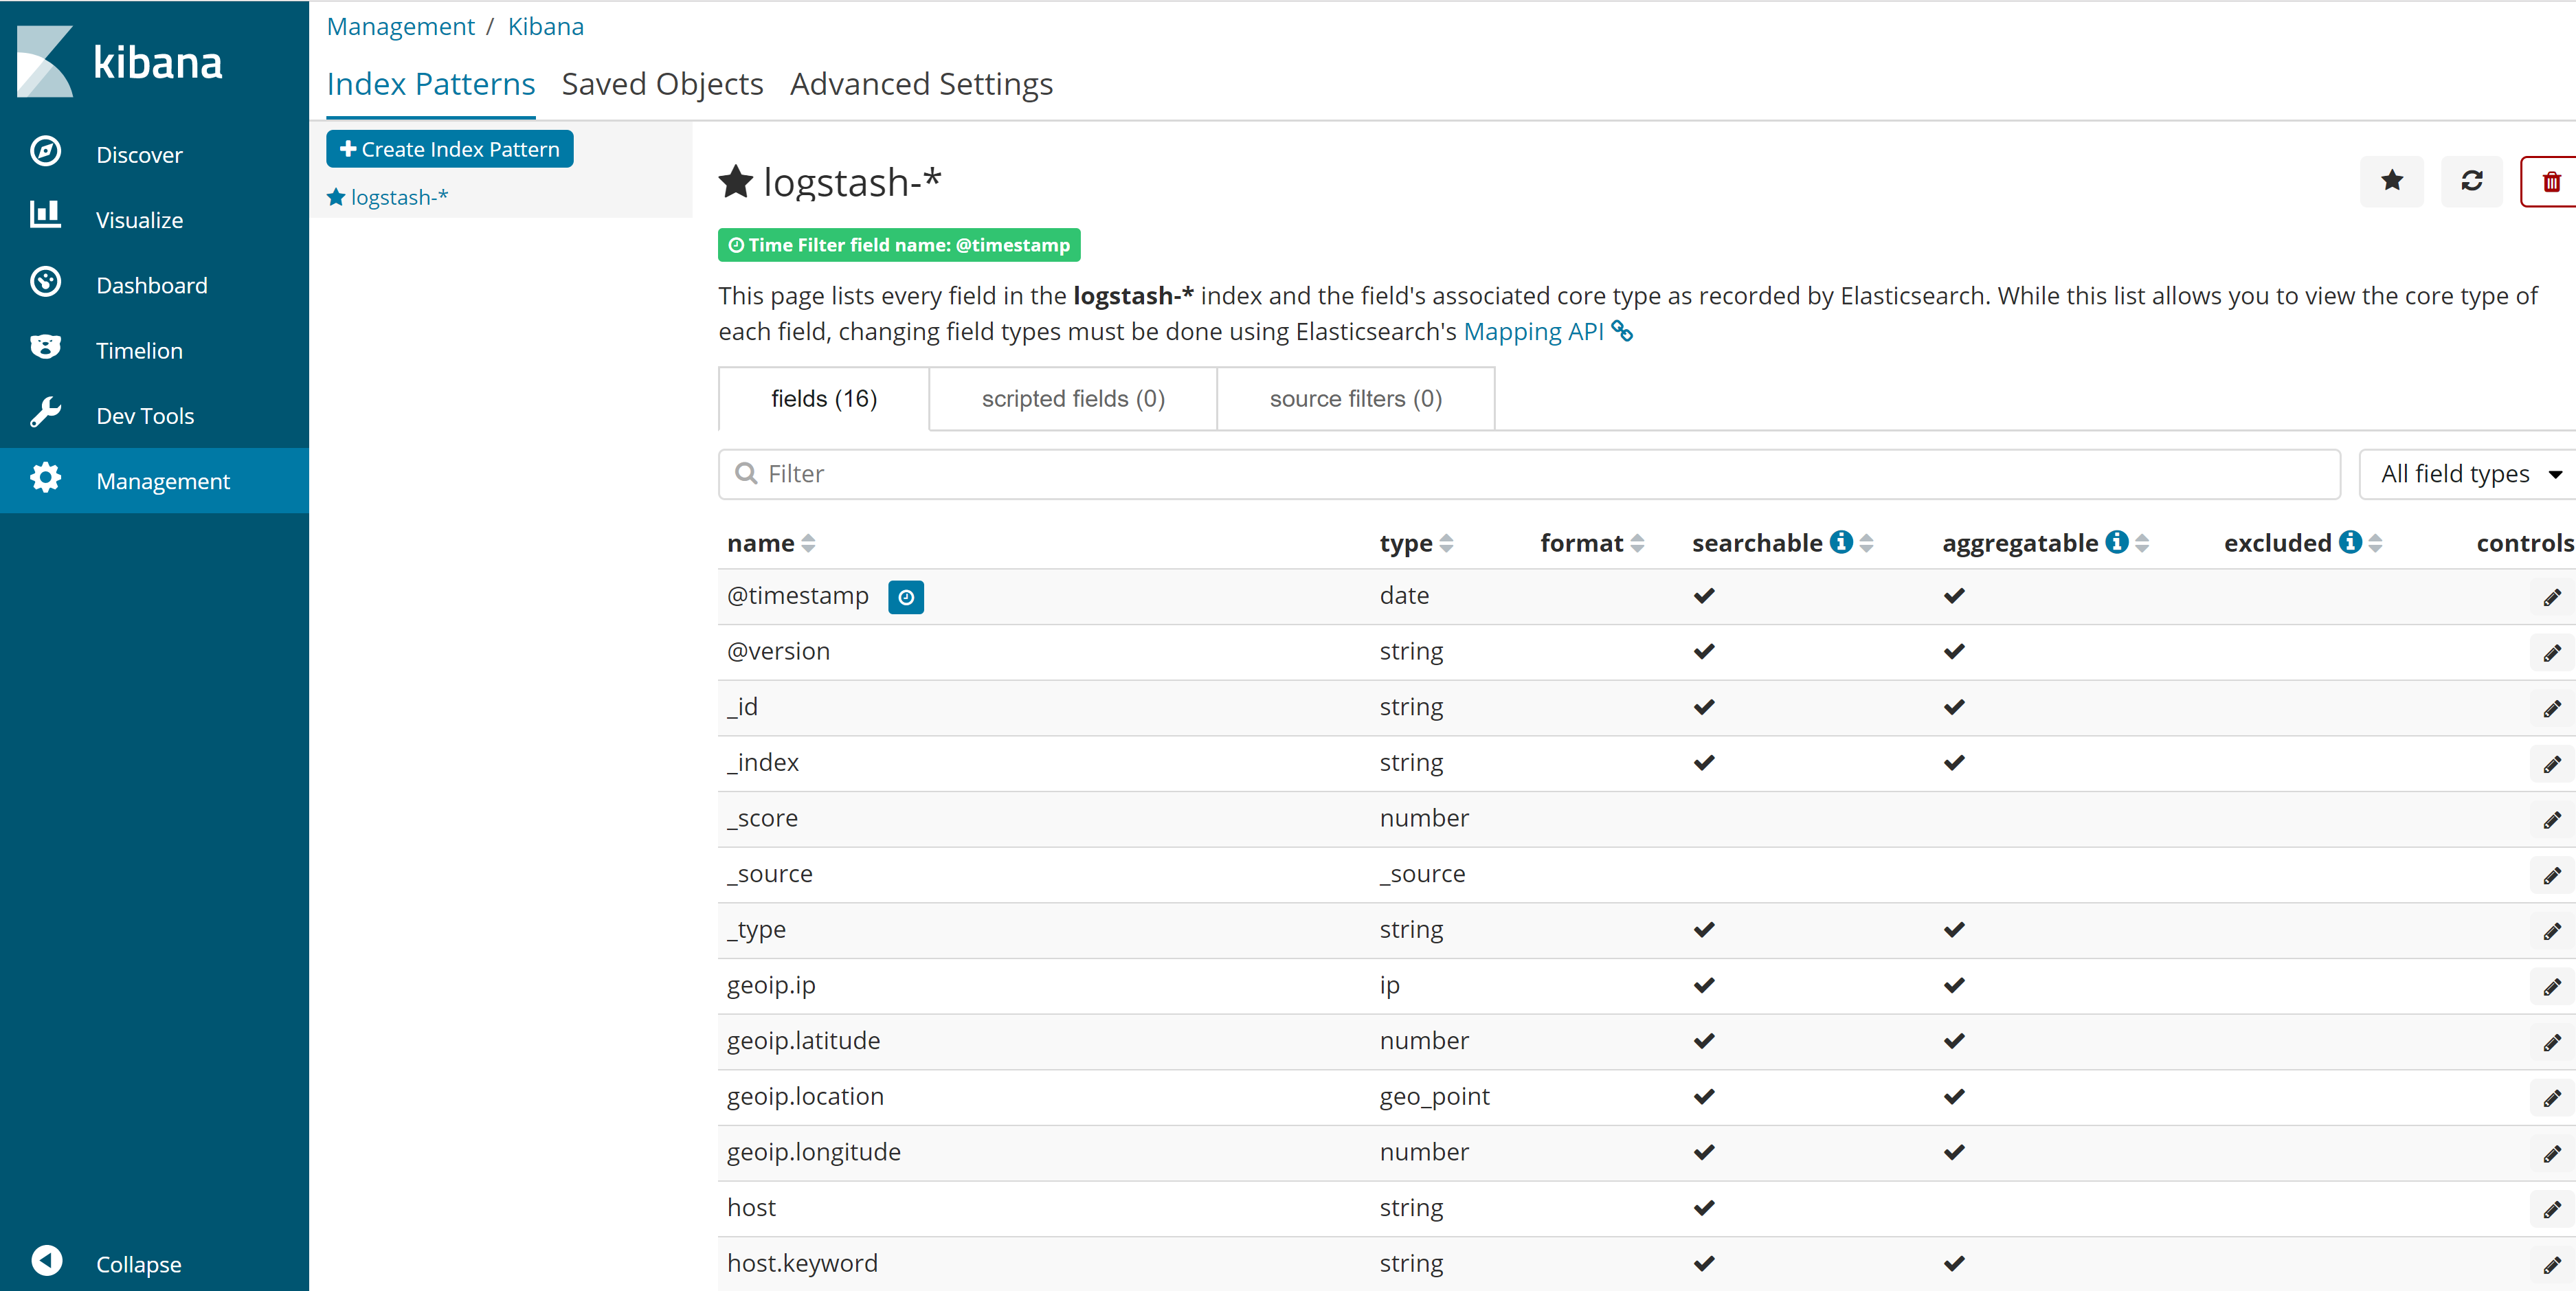The height and width of the screenshot is (1291, 2576).
Task: Switch to source filters tab
Action: tap(1355, 399)
